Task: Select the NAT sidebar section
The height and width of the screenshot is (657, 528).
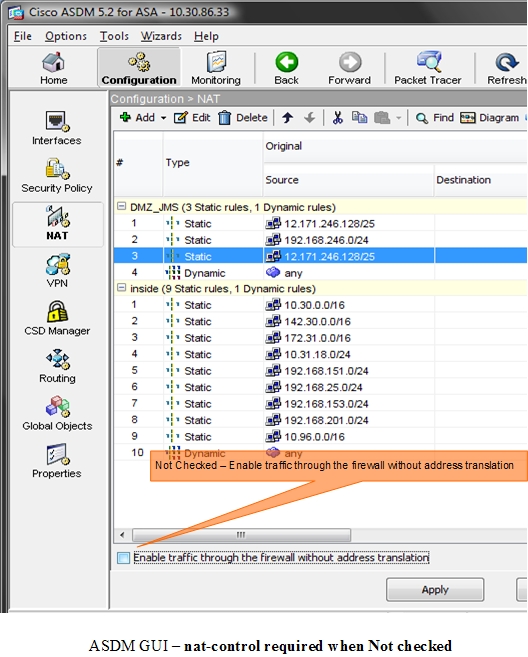Action: point(57,224)
